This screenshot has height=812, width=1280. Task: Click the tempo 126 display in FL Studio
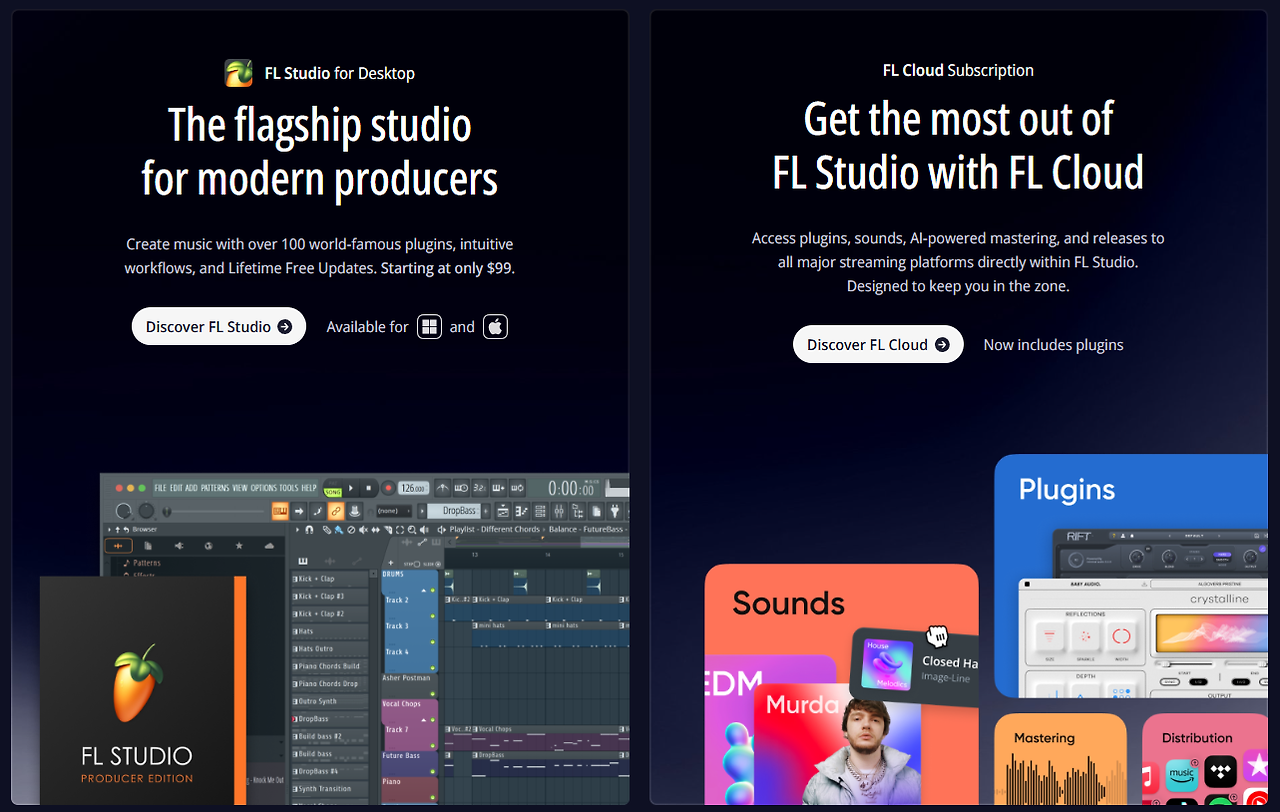pos(412,488)
